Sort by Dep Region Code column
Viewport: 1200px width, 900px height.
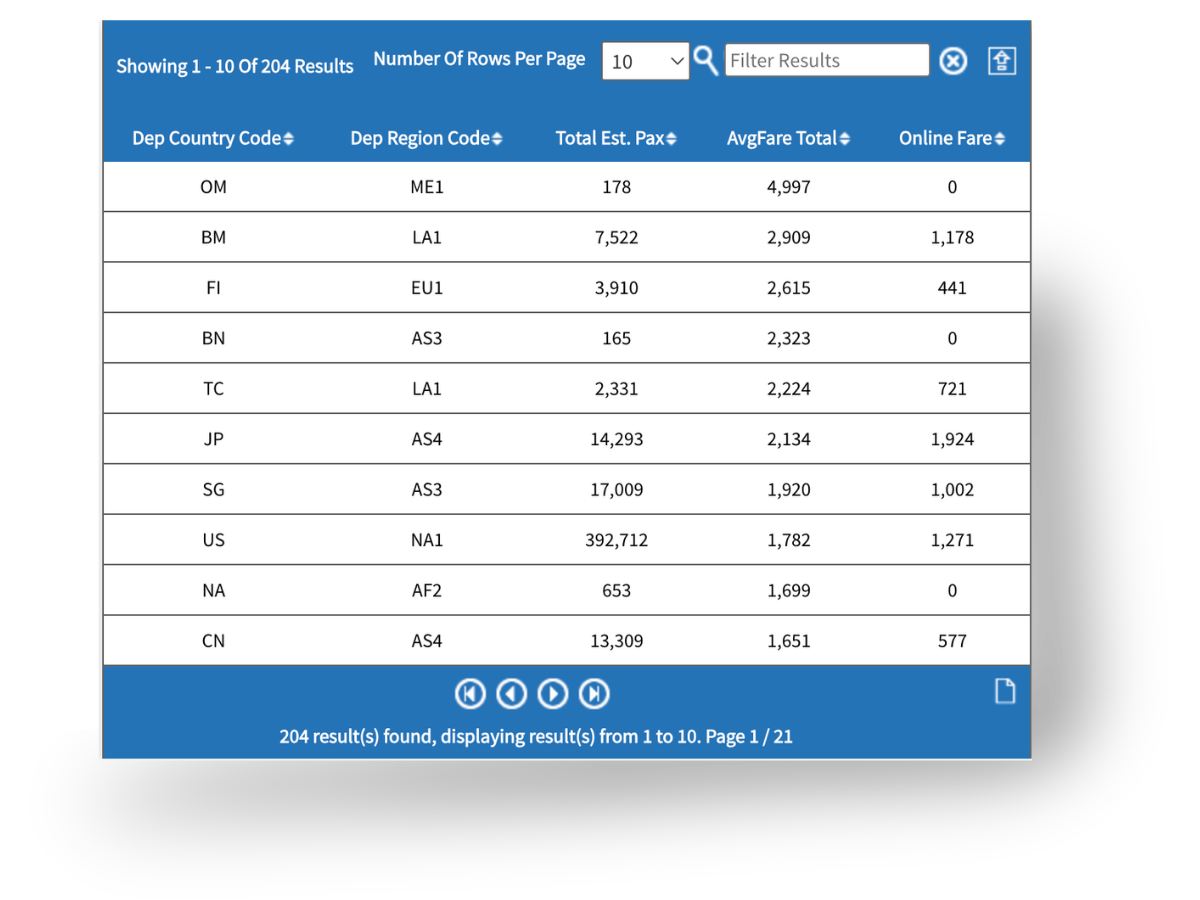[426, 138]
